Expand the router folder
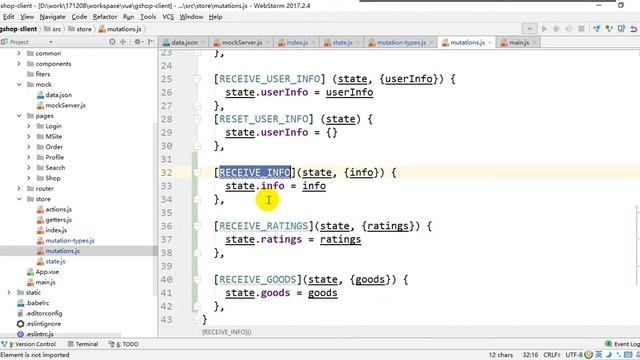Screen dimensions: 640x360 (x=19, y=189)
